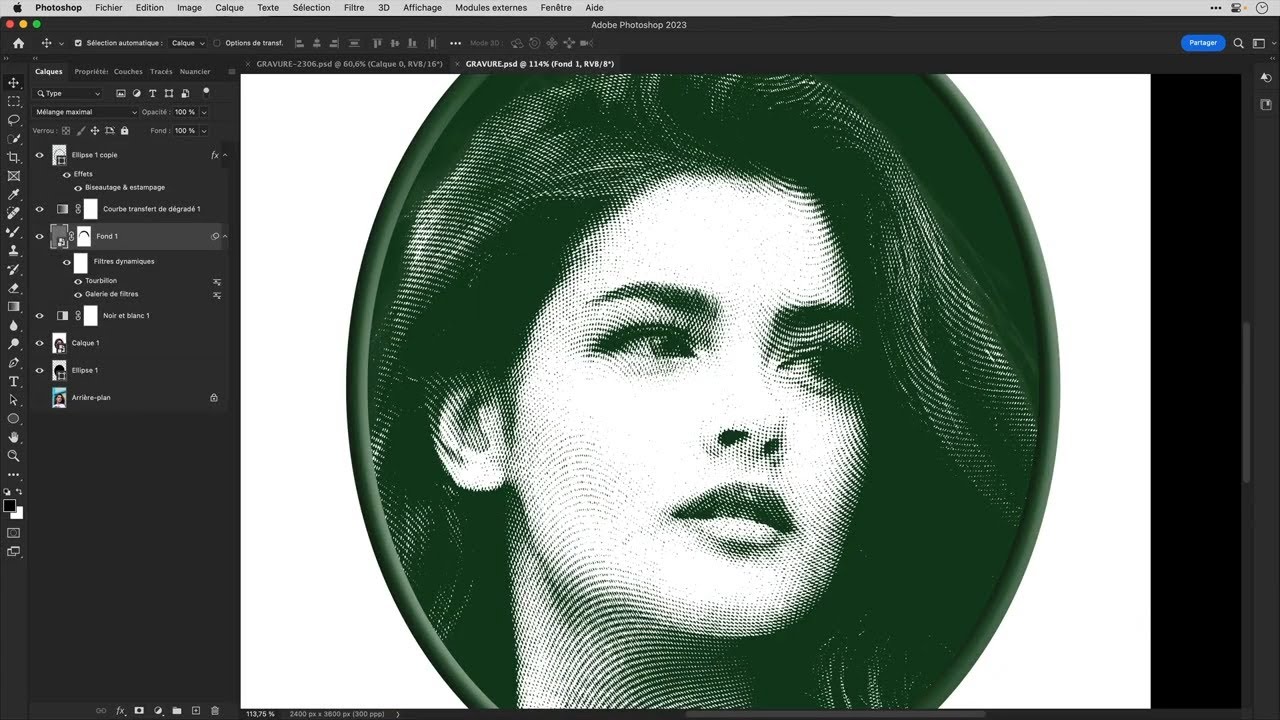Image resolution: width=1280 pixels, height=720 pixels.
Task: Collapse effects of Ellipse 1 copie layer
Action: coord(225,155)
